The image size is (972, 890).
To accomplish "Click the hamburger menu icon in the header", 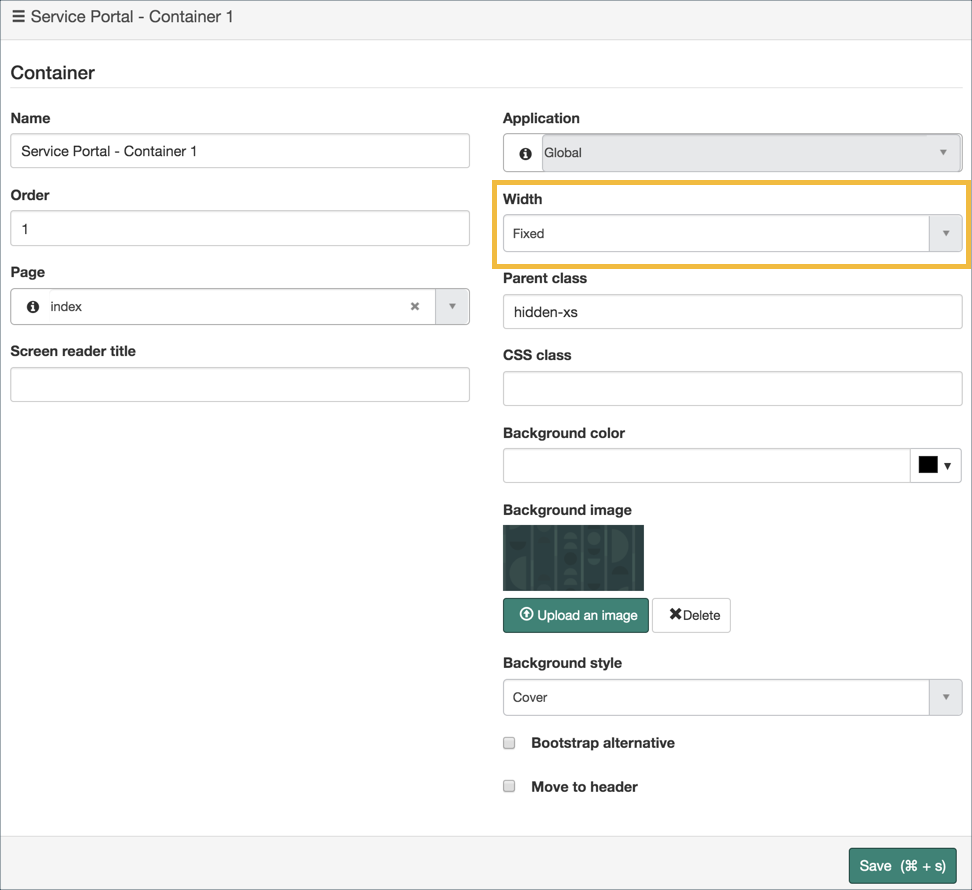I will coord(20,17).
